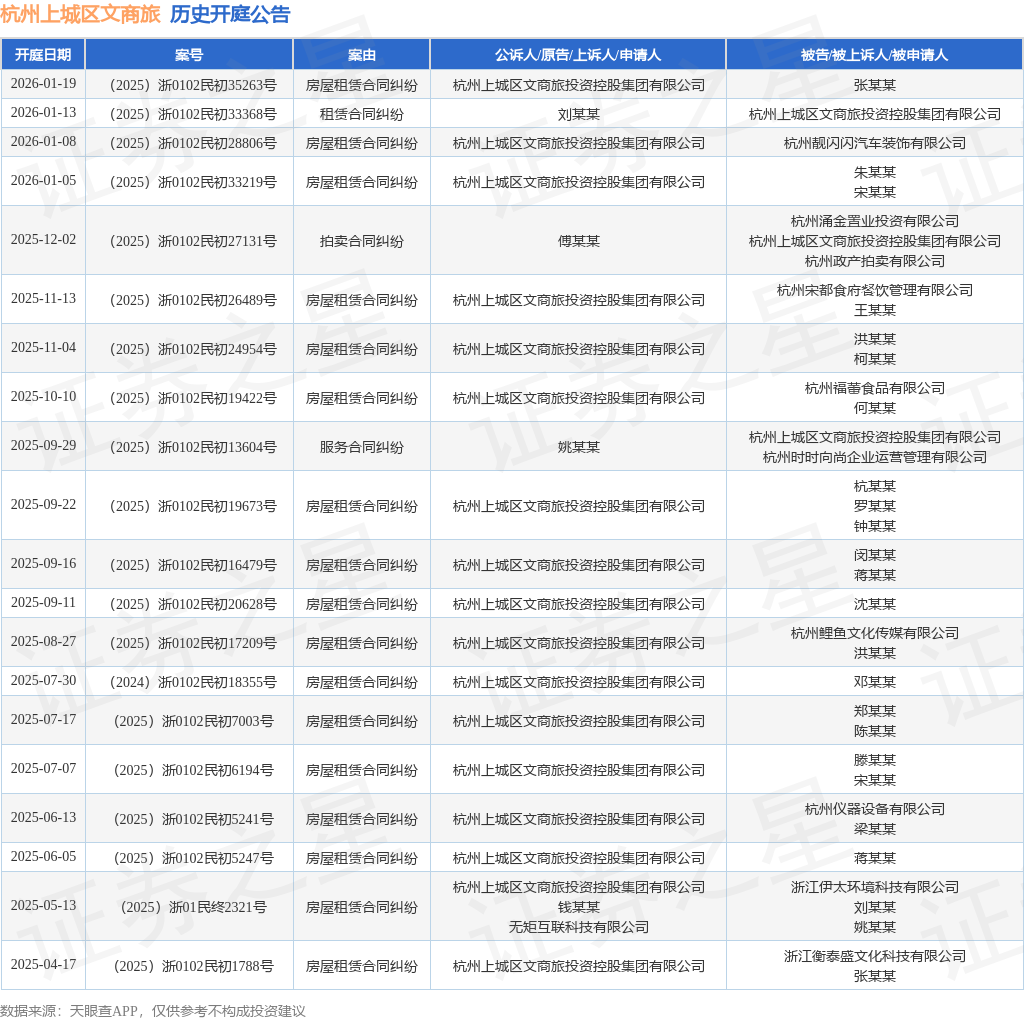Screen dimensions: 1024x1020
Task: Click defendant 杭州福蕾食品有限公司
Action: tap(874, 388)
